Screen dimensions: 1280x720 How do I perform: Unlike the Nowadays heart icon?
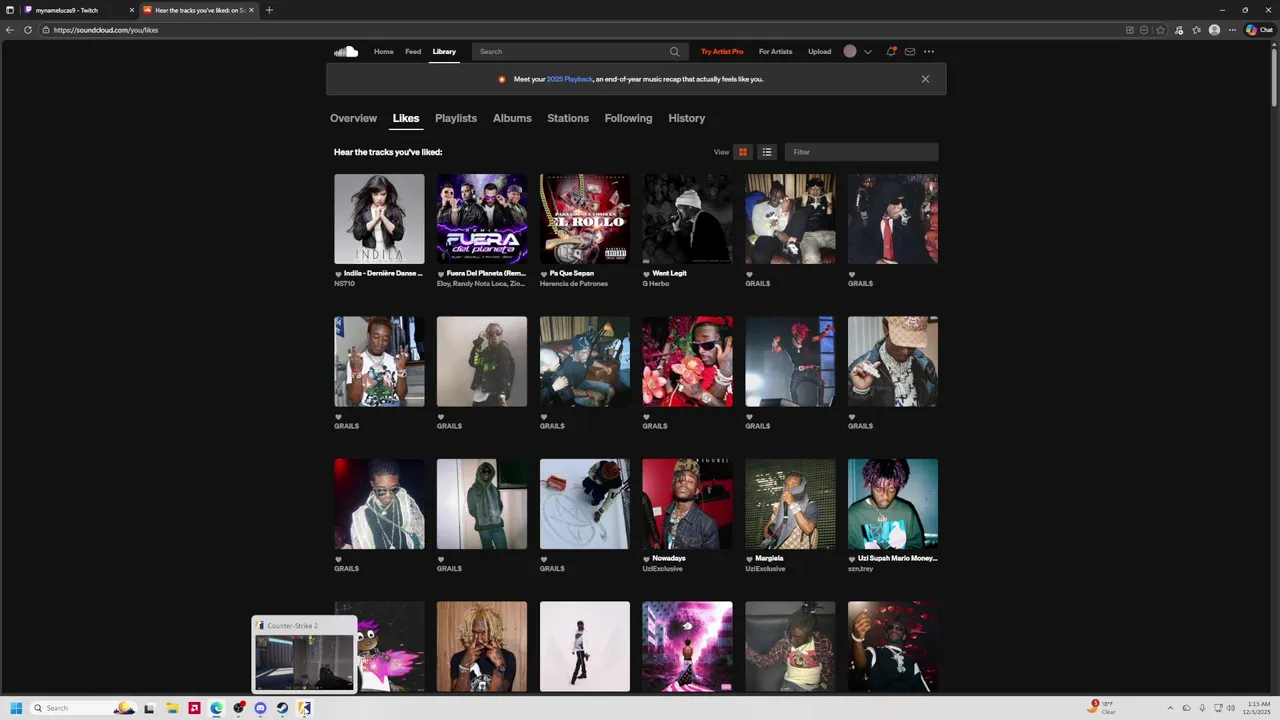click(x=646, y=559)
